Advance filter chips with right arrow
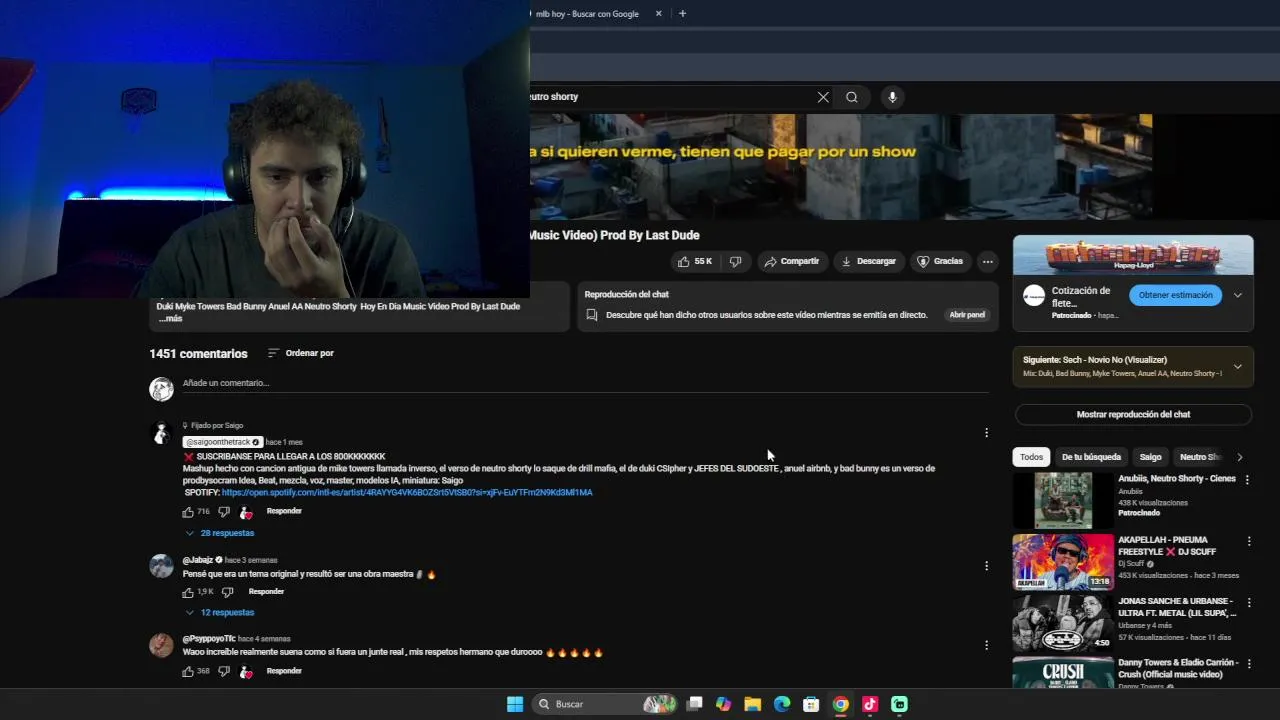 (x=1239, y=457)
